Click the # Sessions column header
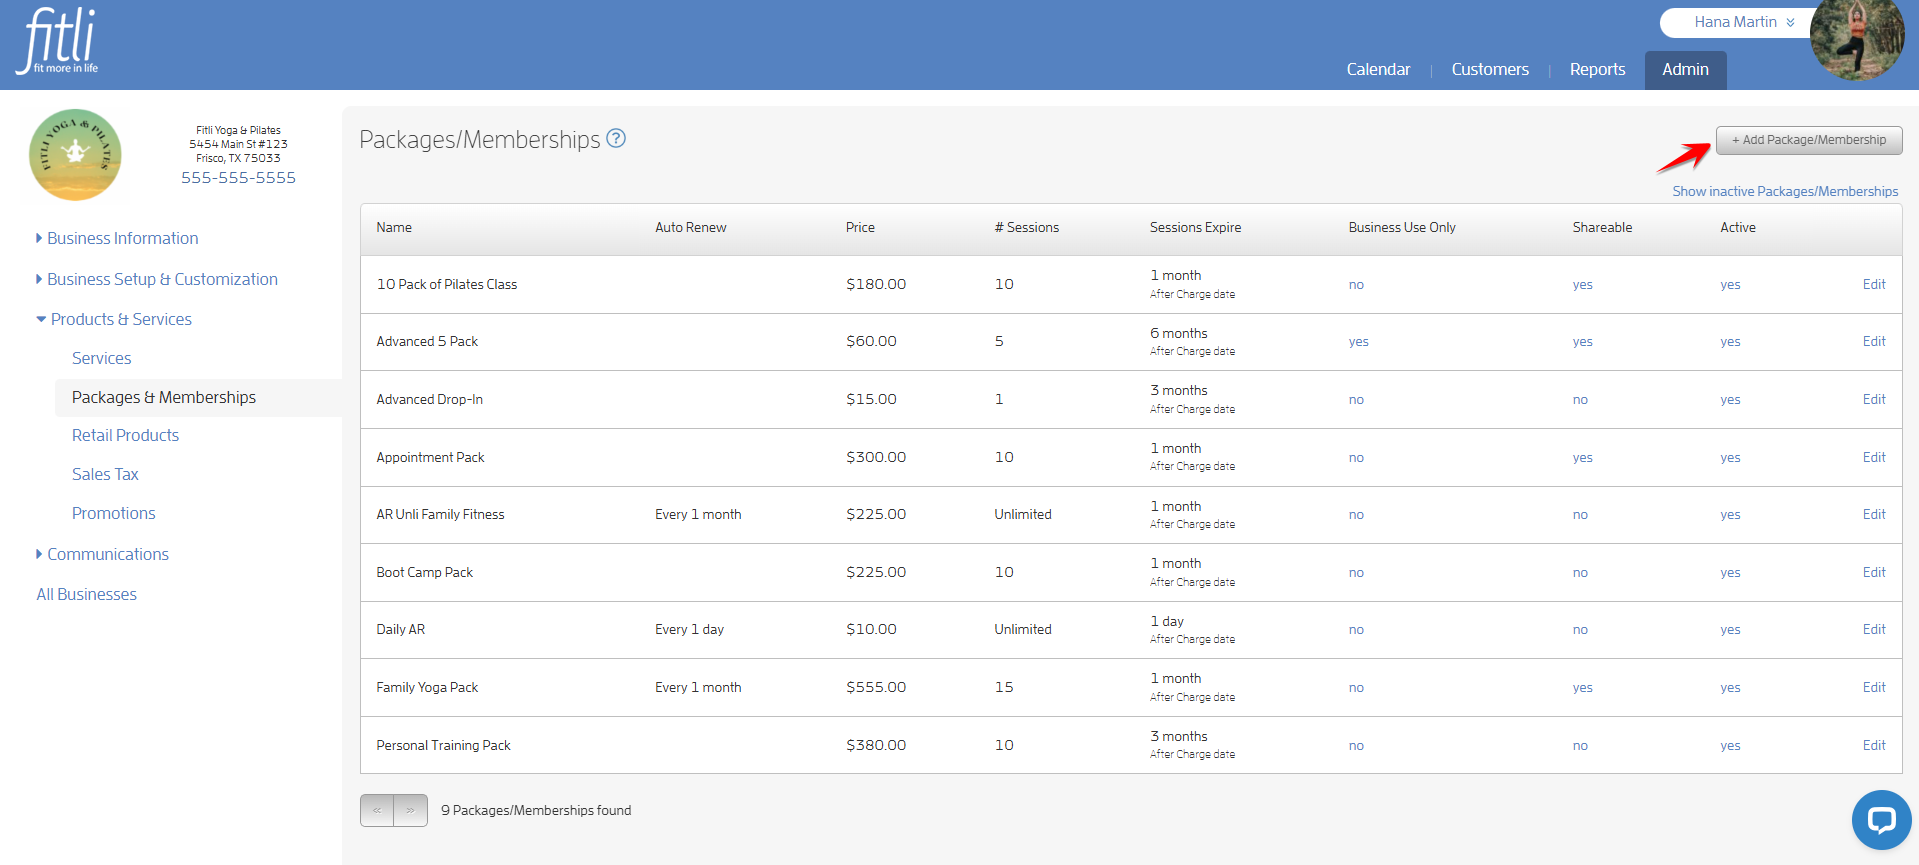The width and height of the screenshot is (1919, 865). click(x=1027, y=227)
